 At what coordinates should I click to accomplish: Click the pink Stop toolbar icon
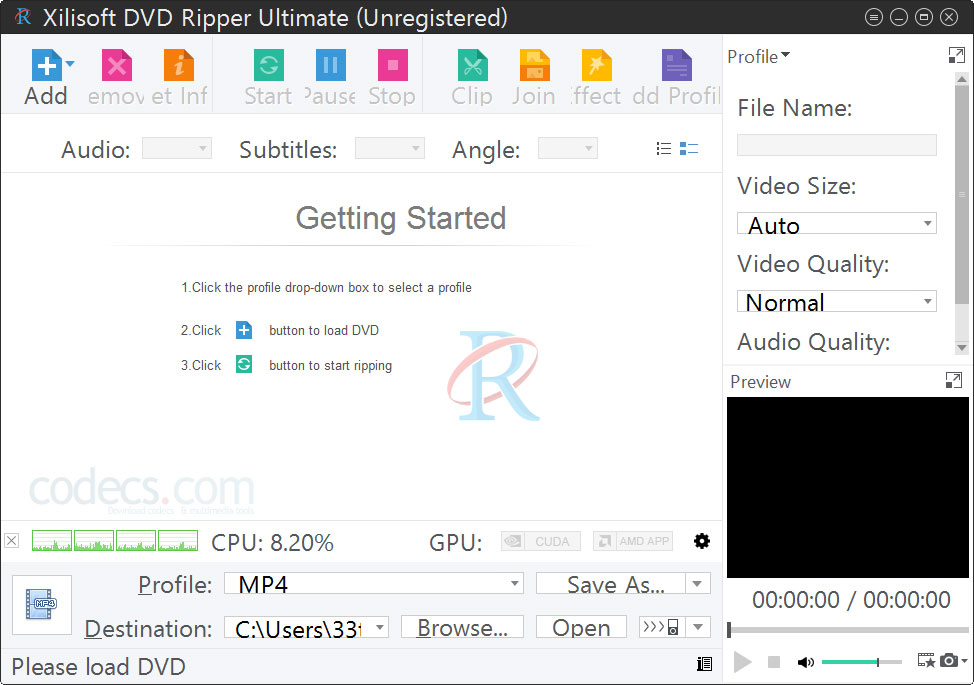393,65
